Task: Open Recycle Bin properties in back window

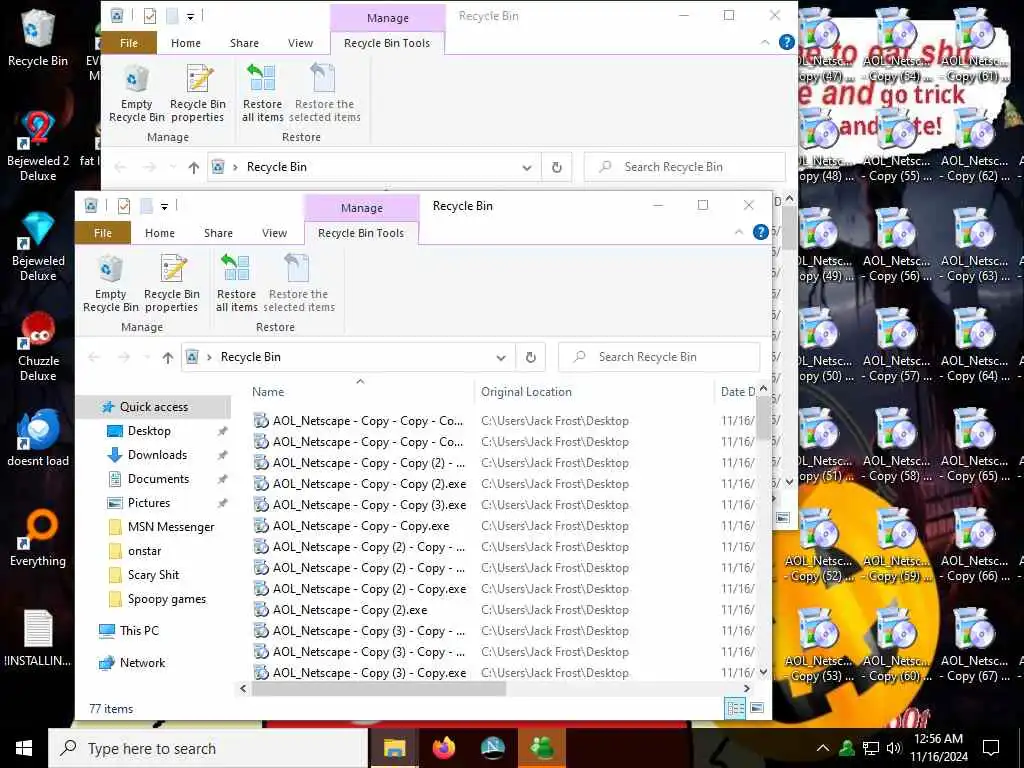Action: [198, 94]
